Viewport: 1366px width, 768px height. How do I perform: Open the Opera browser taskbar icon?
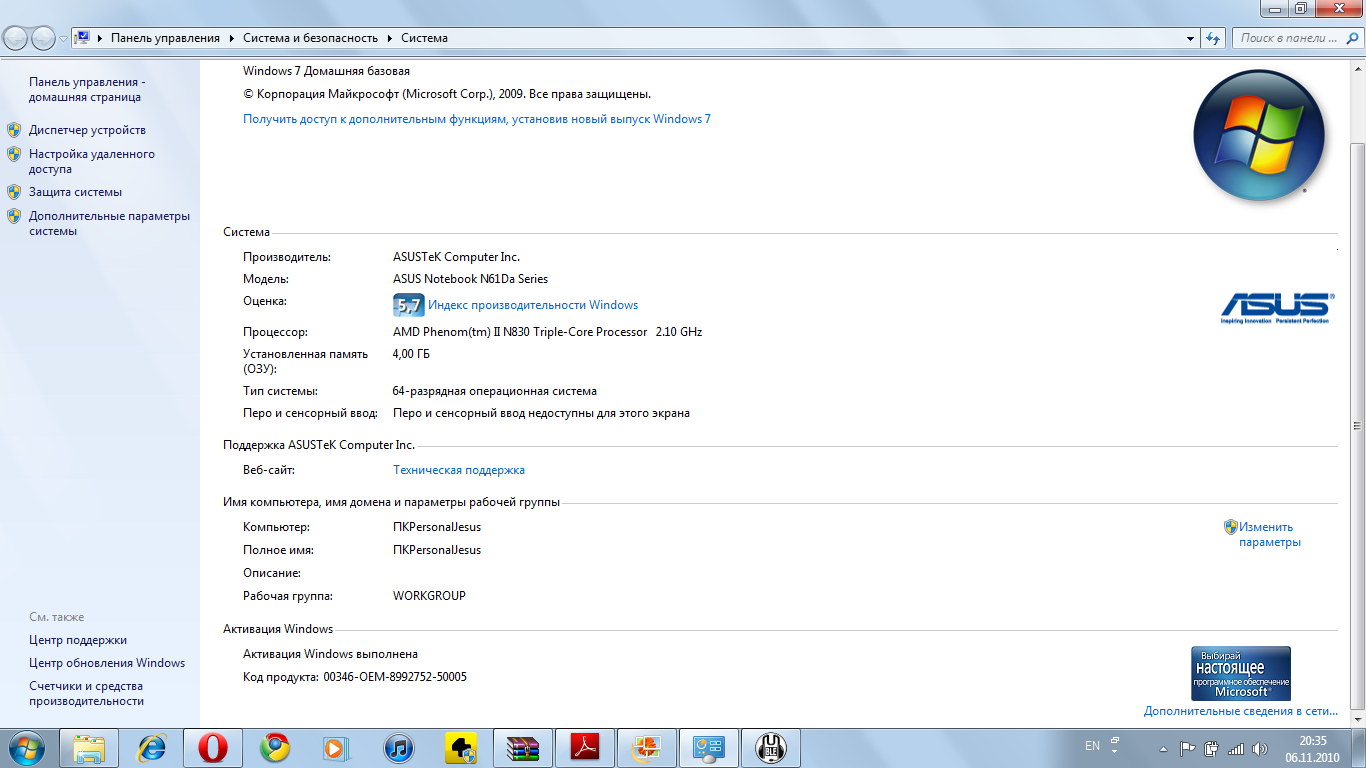(213, 747)
